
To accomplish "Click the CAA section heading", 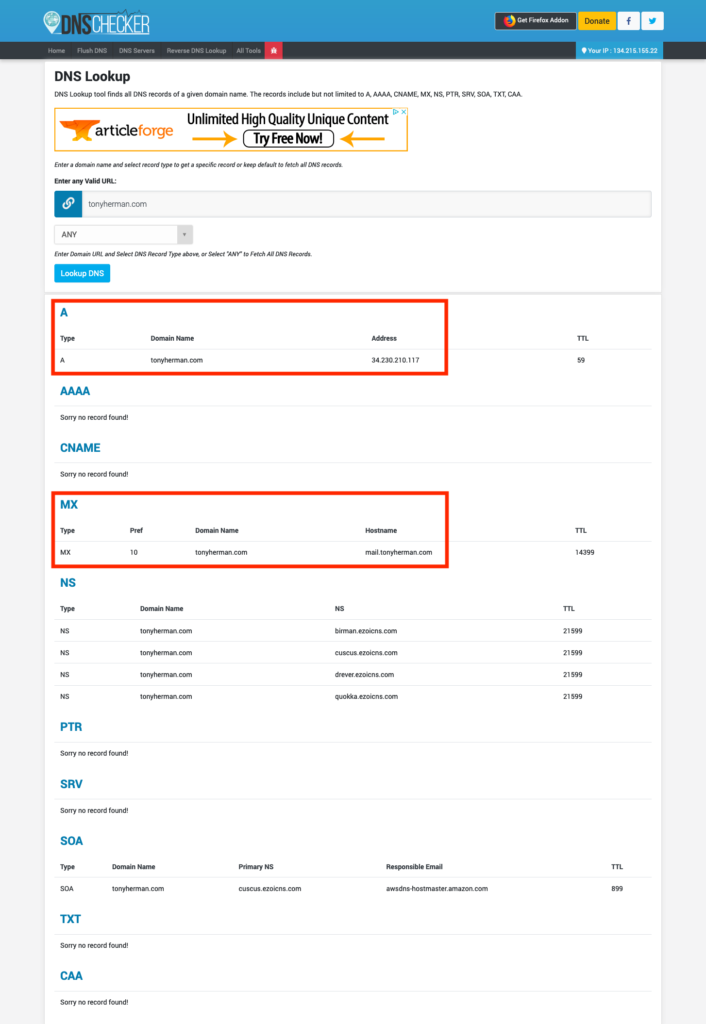I will pyautogui.click(x=71, y=976).
